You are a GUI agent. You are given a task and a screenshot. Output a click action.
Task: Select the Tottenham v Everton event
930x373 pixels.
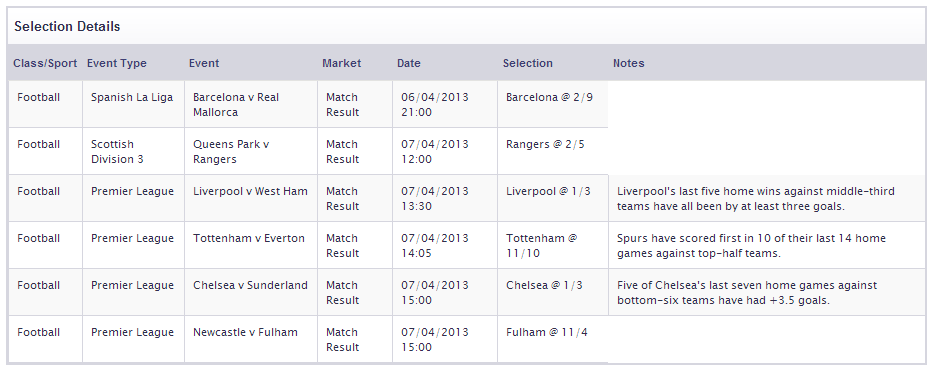(249, 238)
